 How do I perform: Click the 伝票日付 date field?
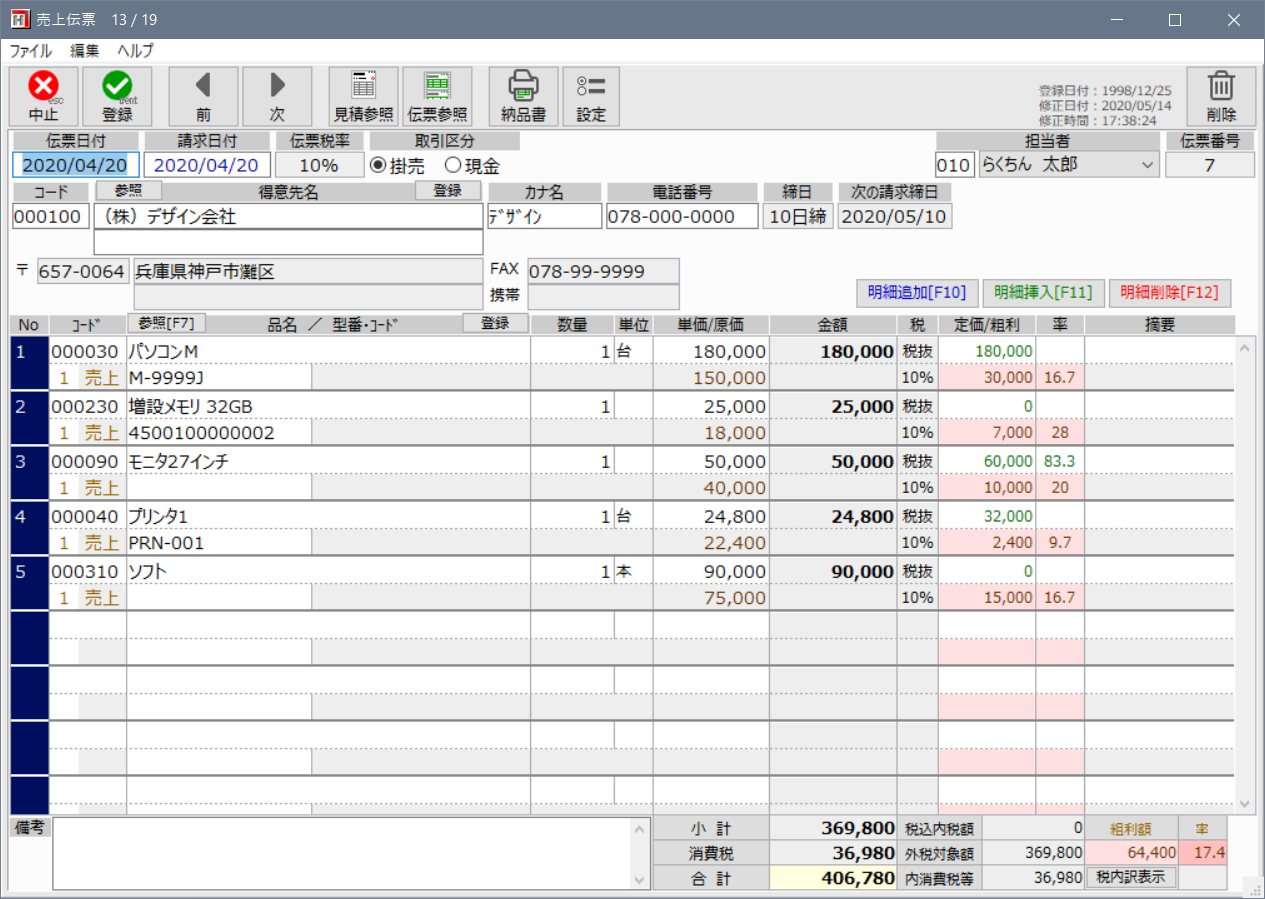point(76,165)
